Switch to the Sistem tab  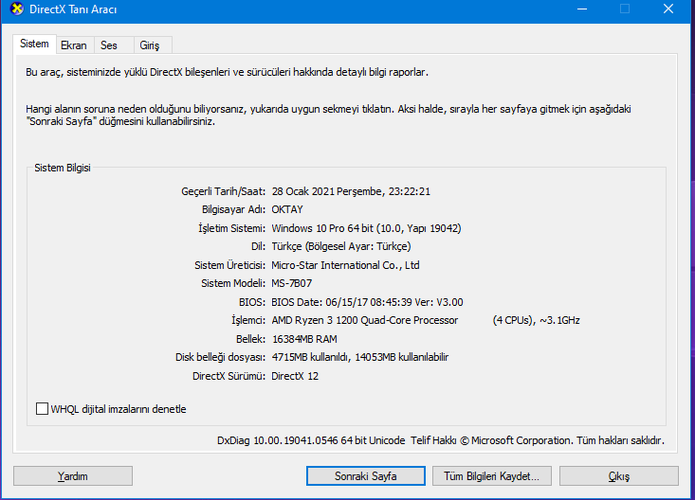[x=34, y=44]
